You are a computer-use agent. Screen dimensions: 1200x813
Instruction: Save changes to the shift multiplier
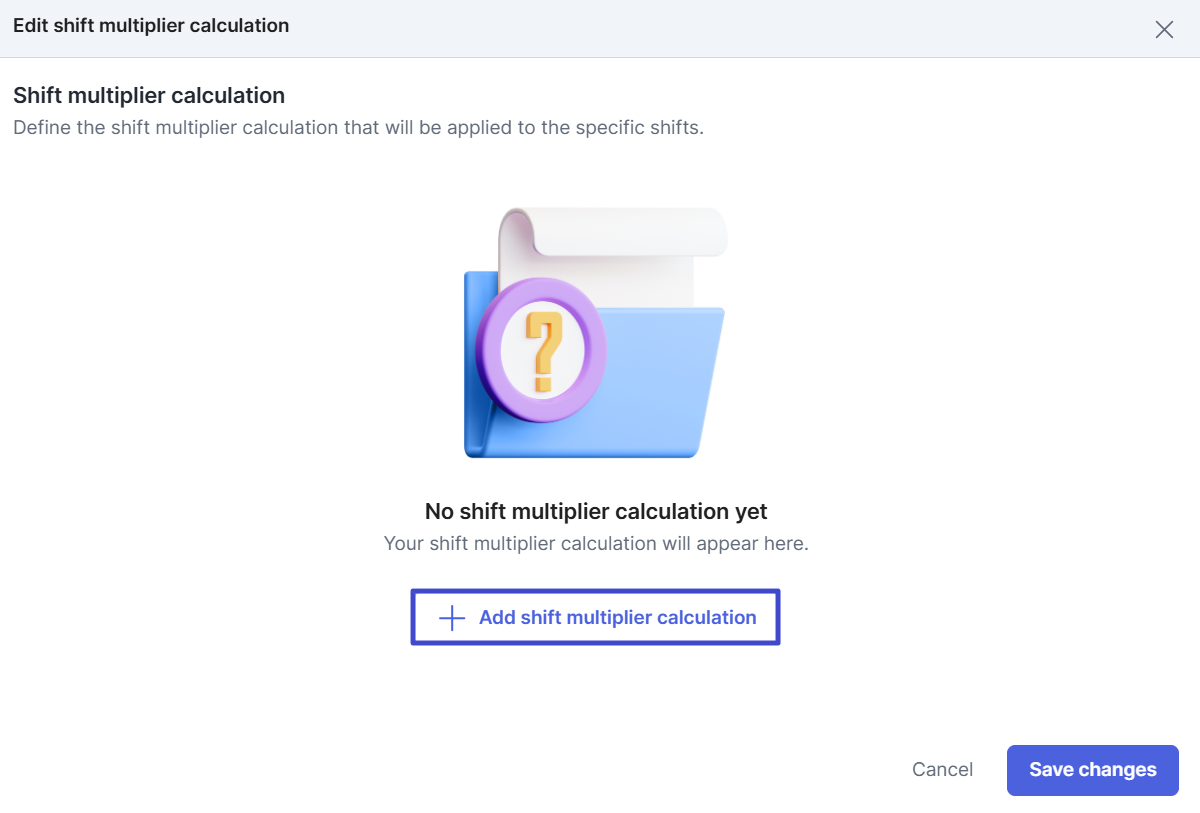pos(1092,770)
